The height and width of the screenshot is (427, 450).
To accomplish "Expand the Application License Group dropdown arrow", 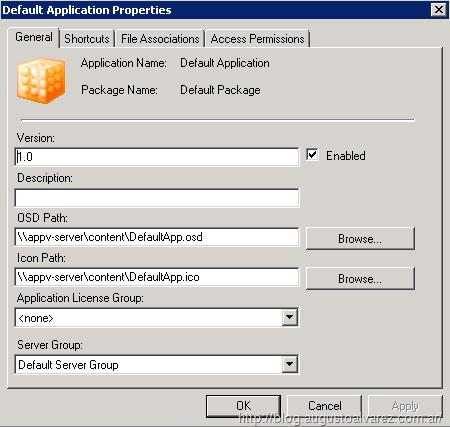I will (290, 317).
